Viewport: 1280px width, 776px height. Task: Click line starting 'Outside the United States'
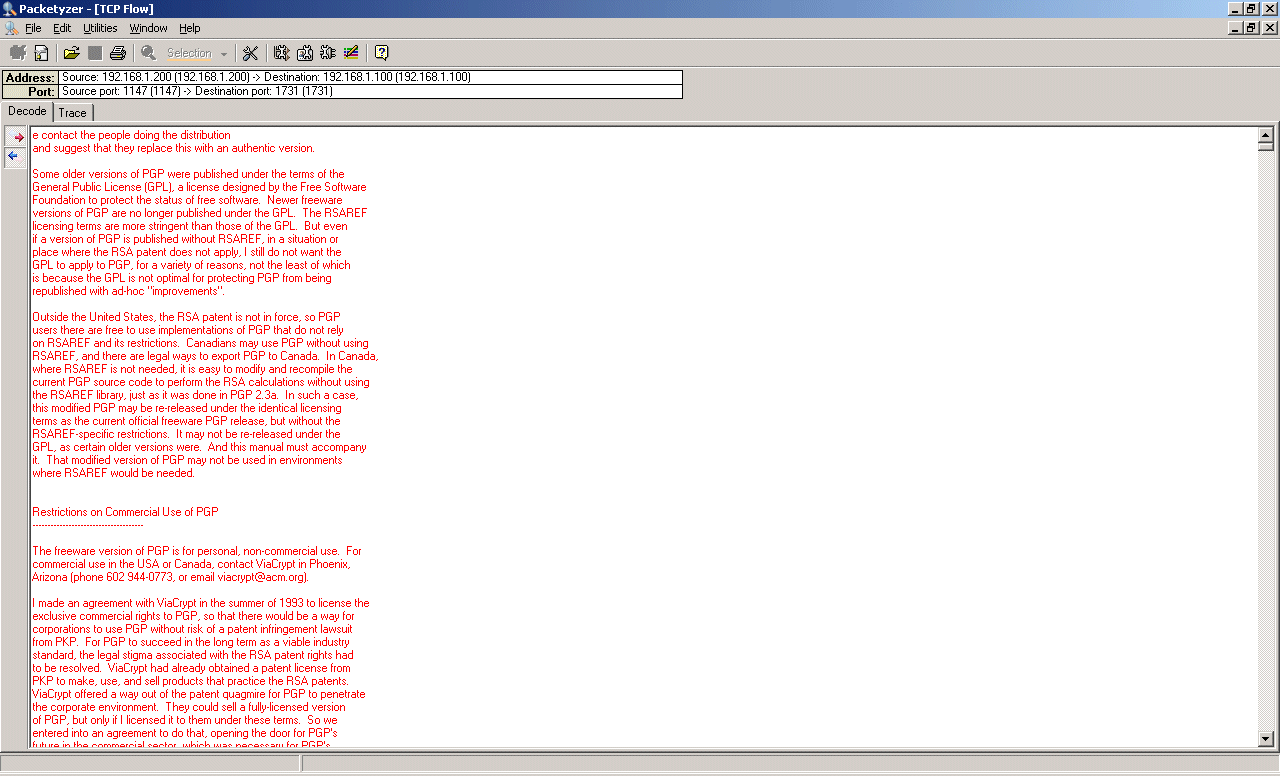click(186, 317)
